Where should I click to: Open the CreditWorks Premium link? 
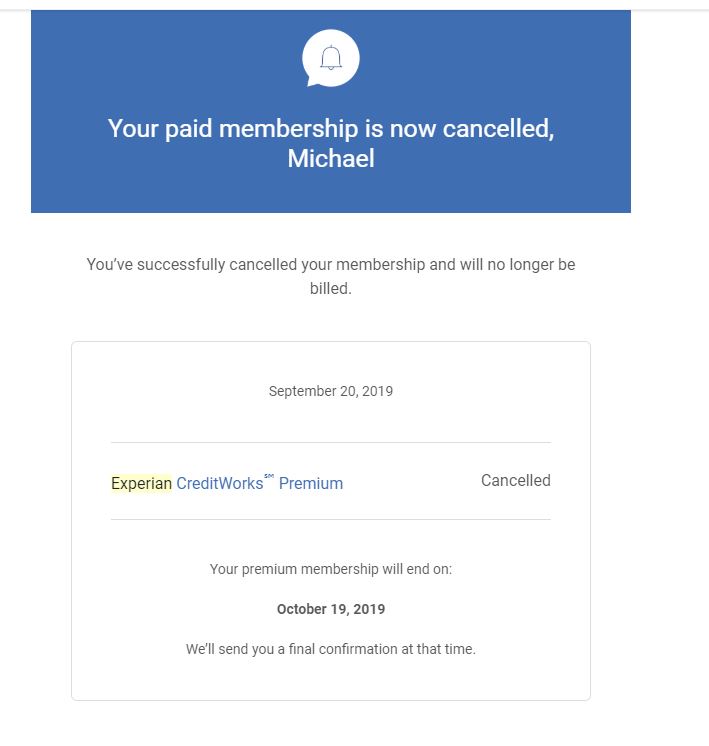(259, 483)
